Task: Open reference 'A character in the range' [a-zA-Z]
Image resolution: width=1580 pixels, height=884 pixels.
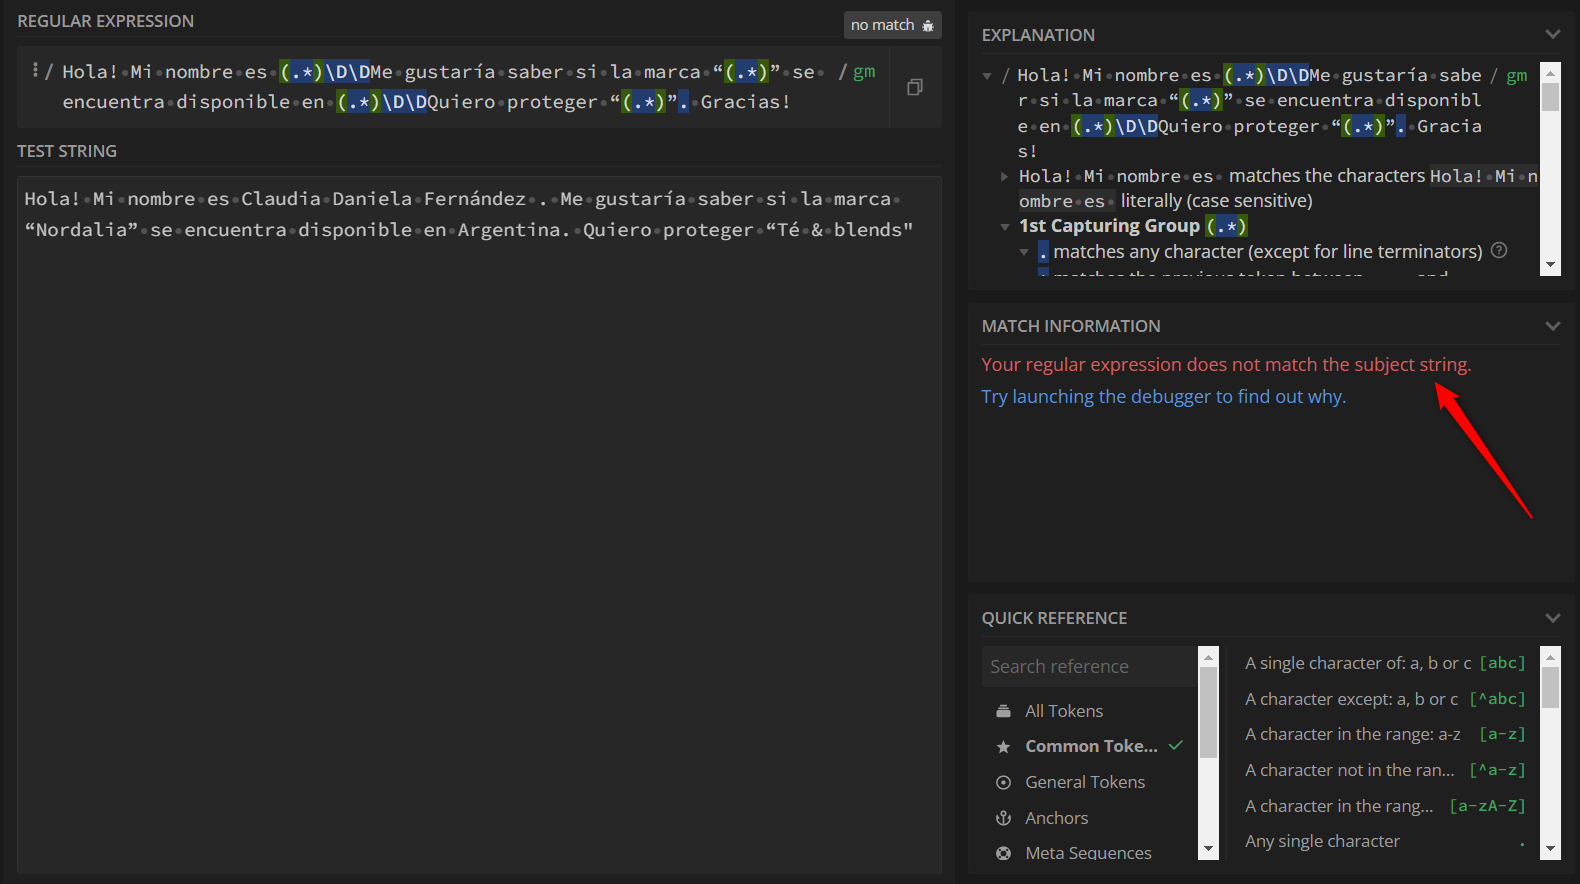Action: 1385,806
